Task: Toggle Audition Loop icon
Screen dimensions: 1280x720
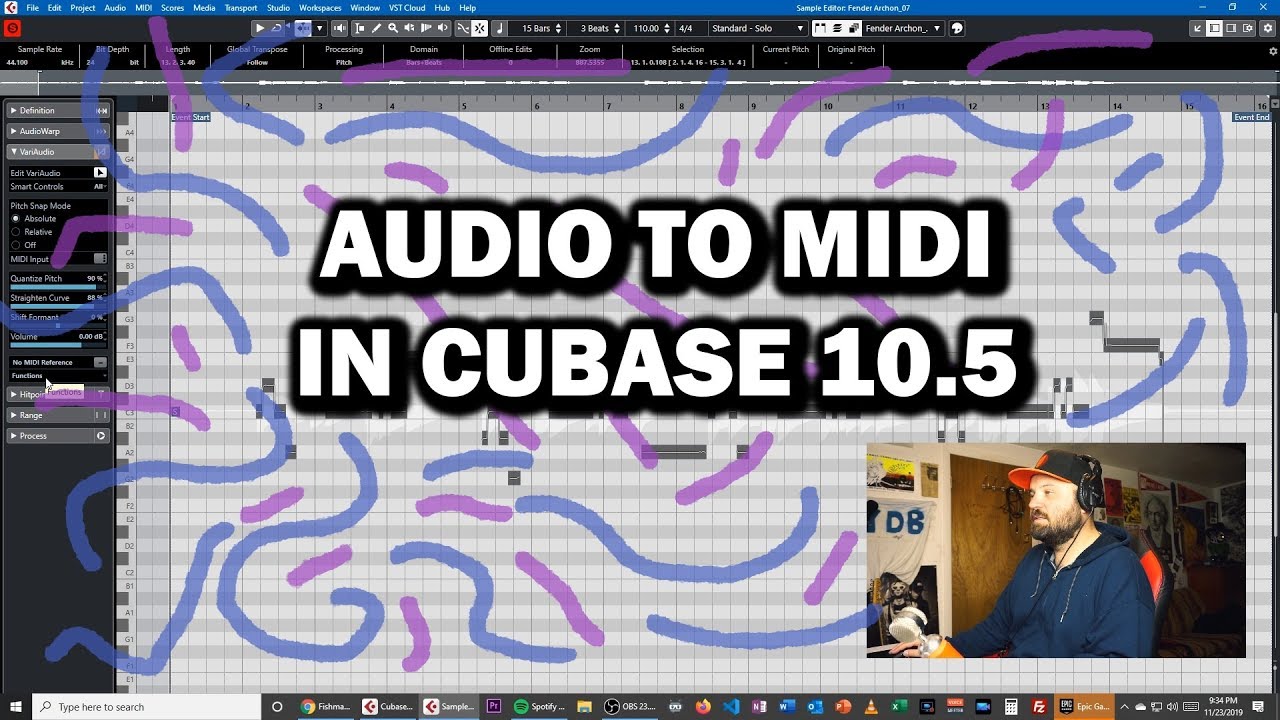Action: point(277,28)
